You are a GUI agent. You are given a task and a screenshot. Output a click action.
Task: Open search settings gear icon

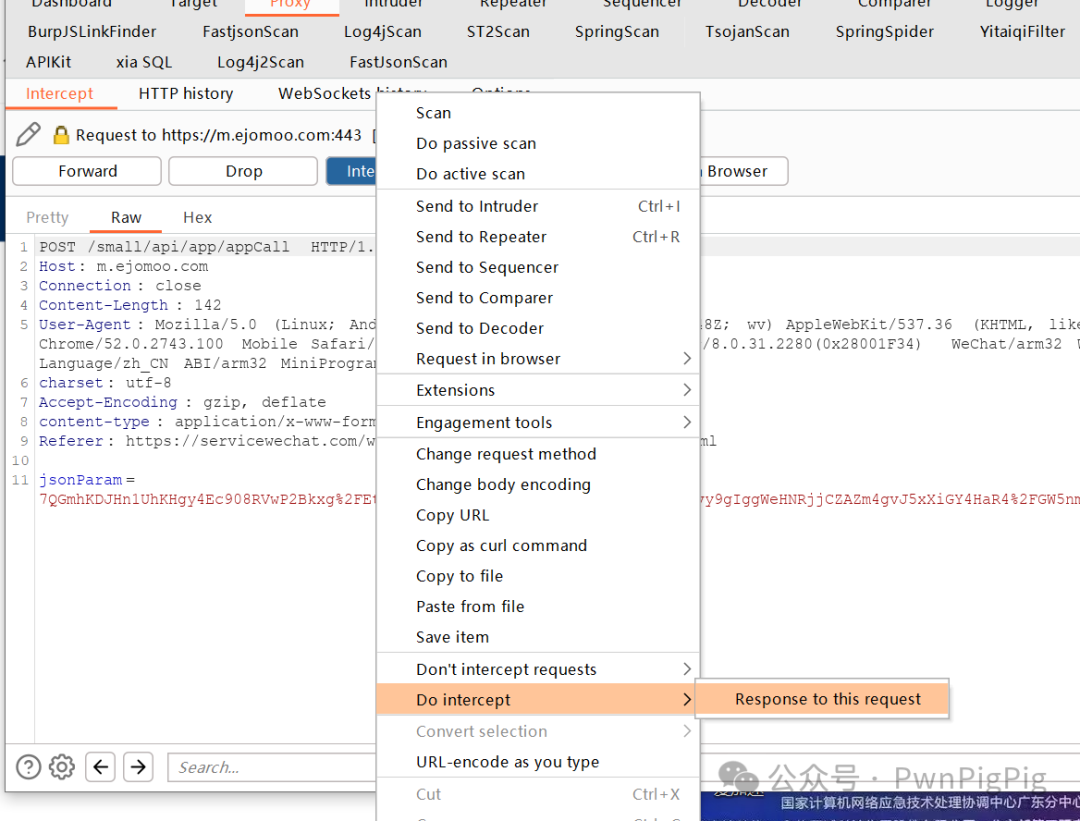click(x=62, y=767)
